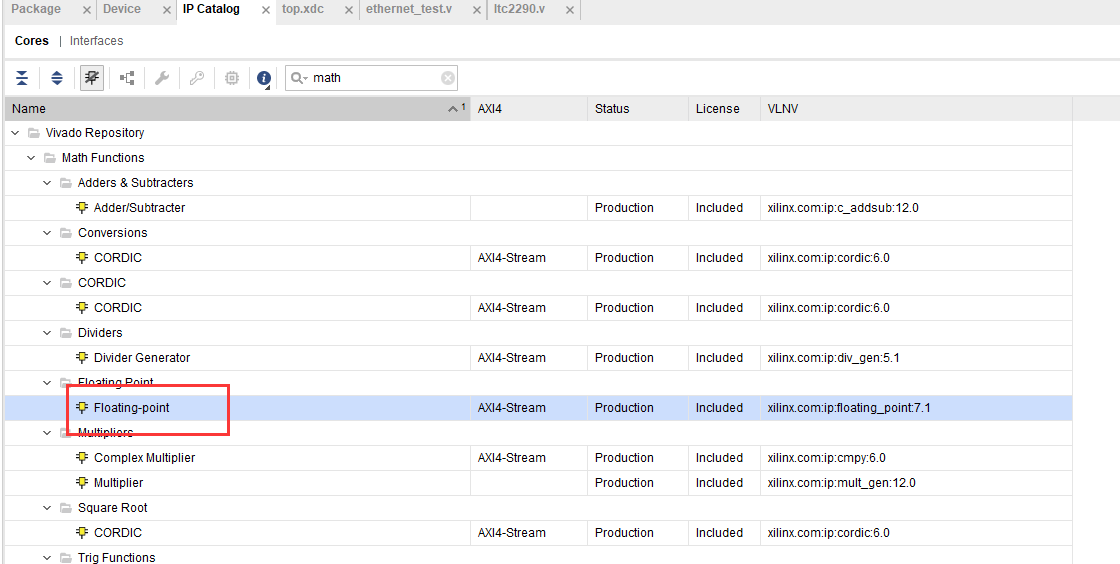The width and height of the screenshot is (1120, 564).
Task: Collapse the CORDIC folder
Action: (47, 283)
